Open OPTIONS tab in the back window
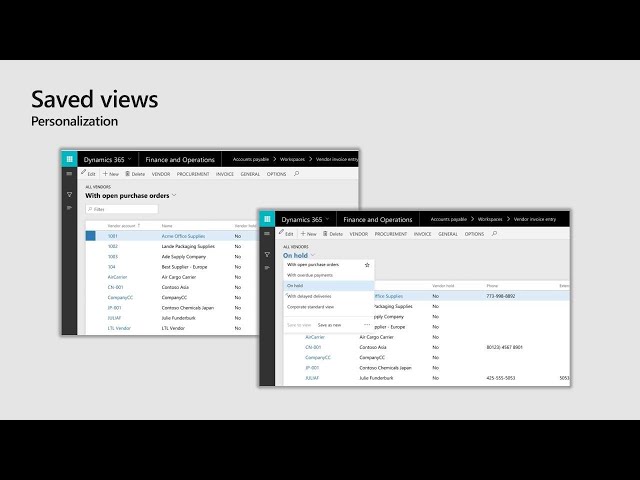 [x=276, y=174]
